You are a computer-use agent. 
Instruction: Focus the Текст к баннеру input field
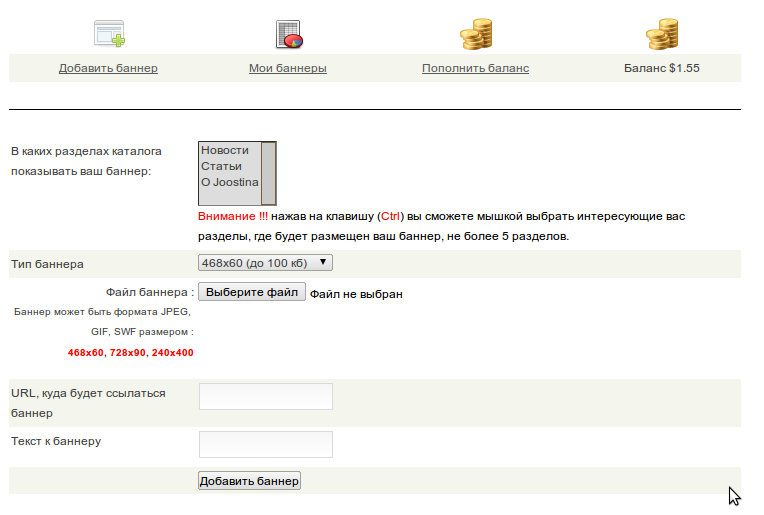pyautogui.click(x=266, y=444)
